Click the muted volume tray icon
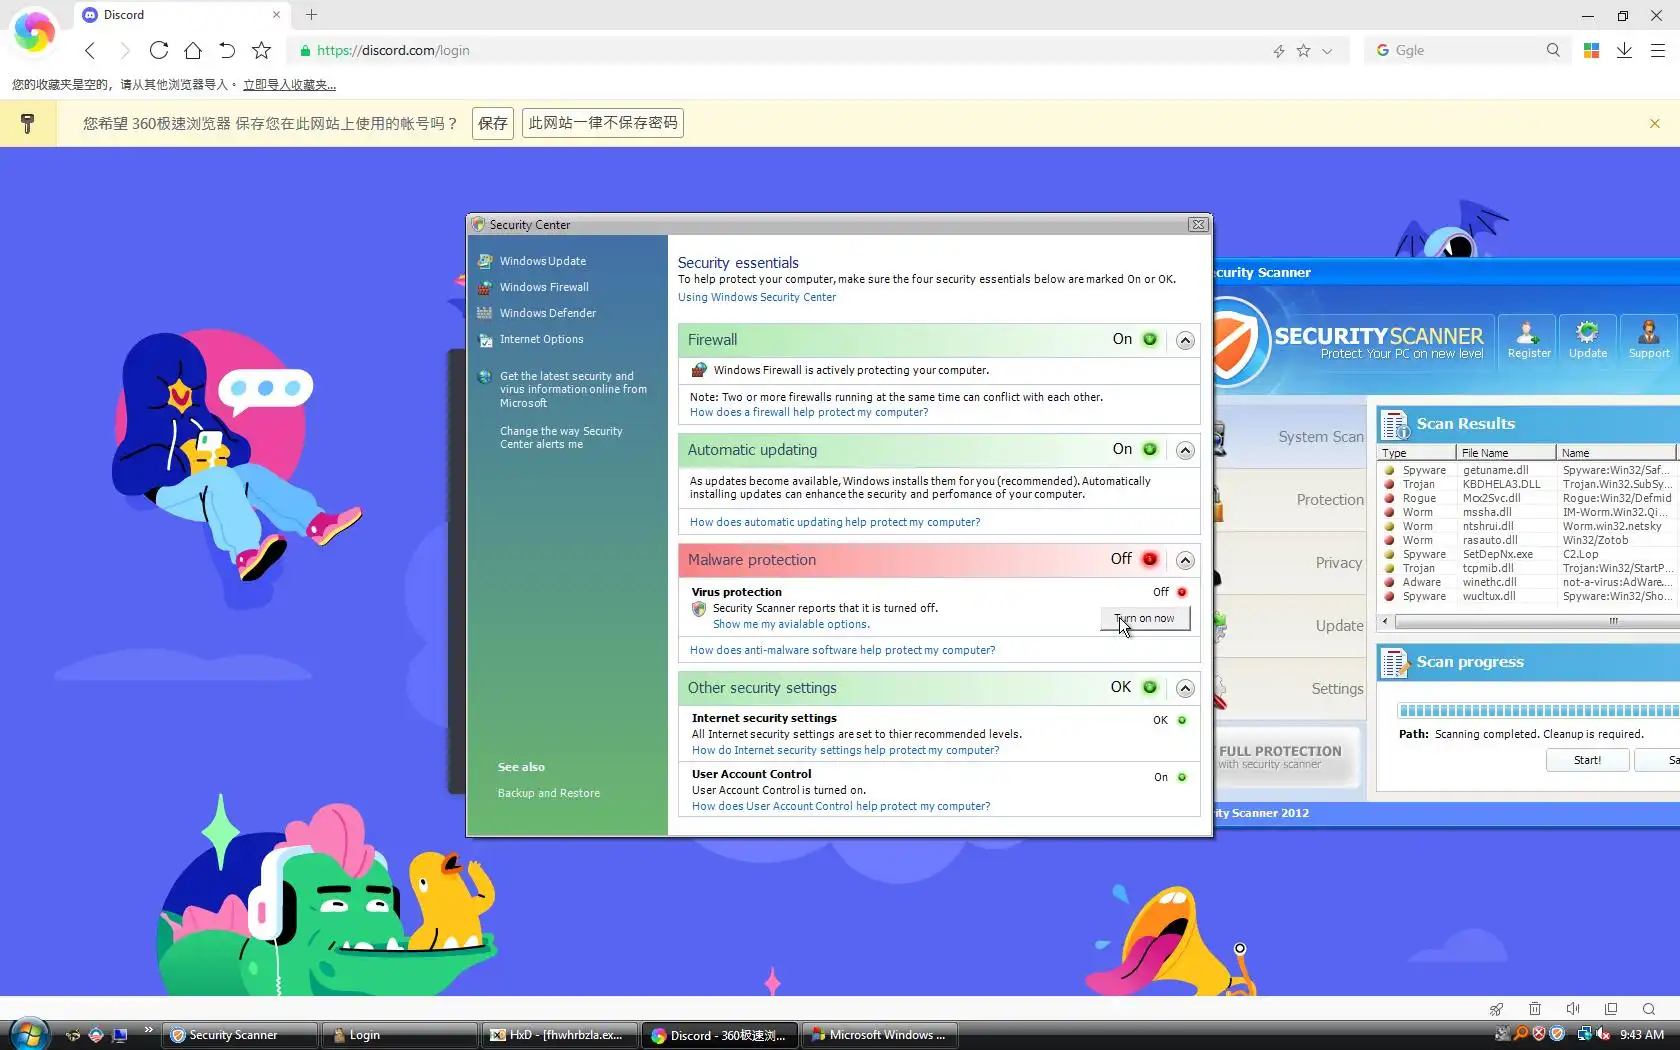Image resolution: width=1680 pixels, height=1050 pixels. pyautogui.click(x=1603, y=1034)
